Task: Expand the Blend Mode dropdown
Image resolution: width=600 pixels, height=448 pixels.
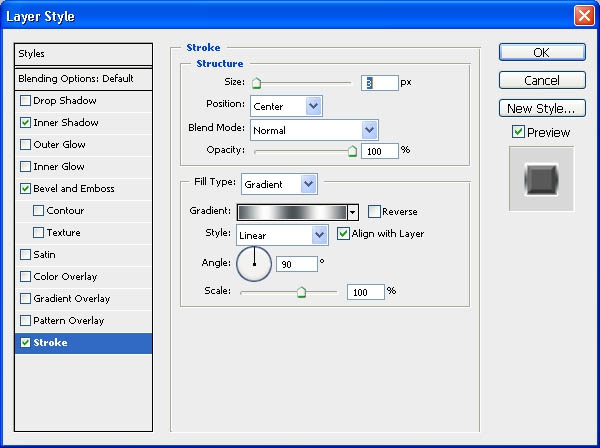Action: click(314, 130)
